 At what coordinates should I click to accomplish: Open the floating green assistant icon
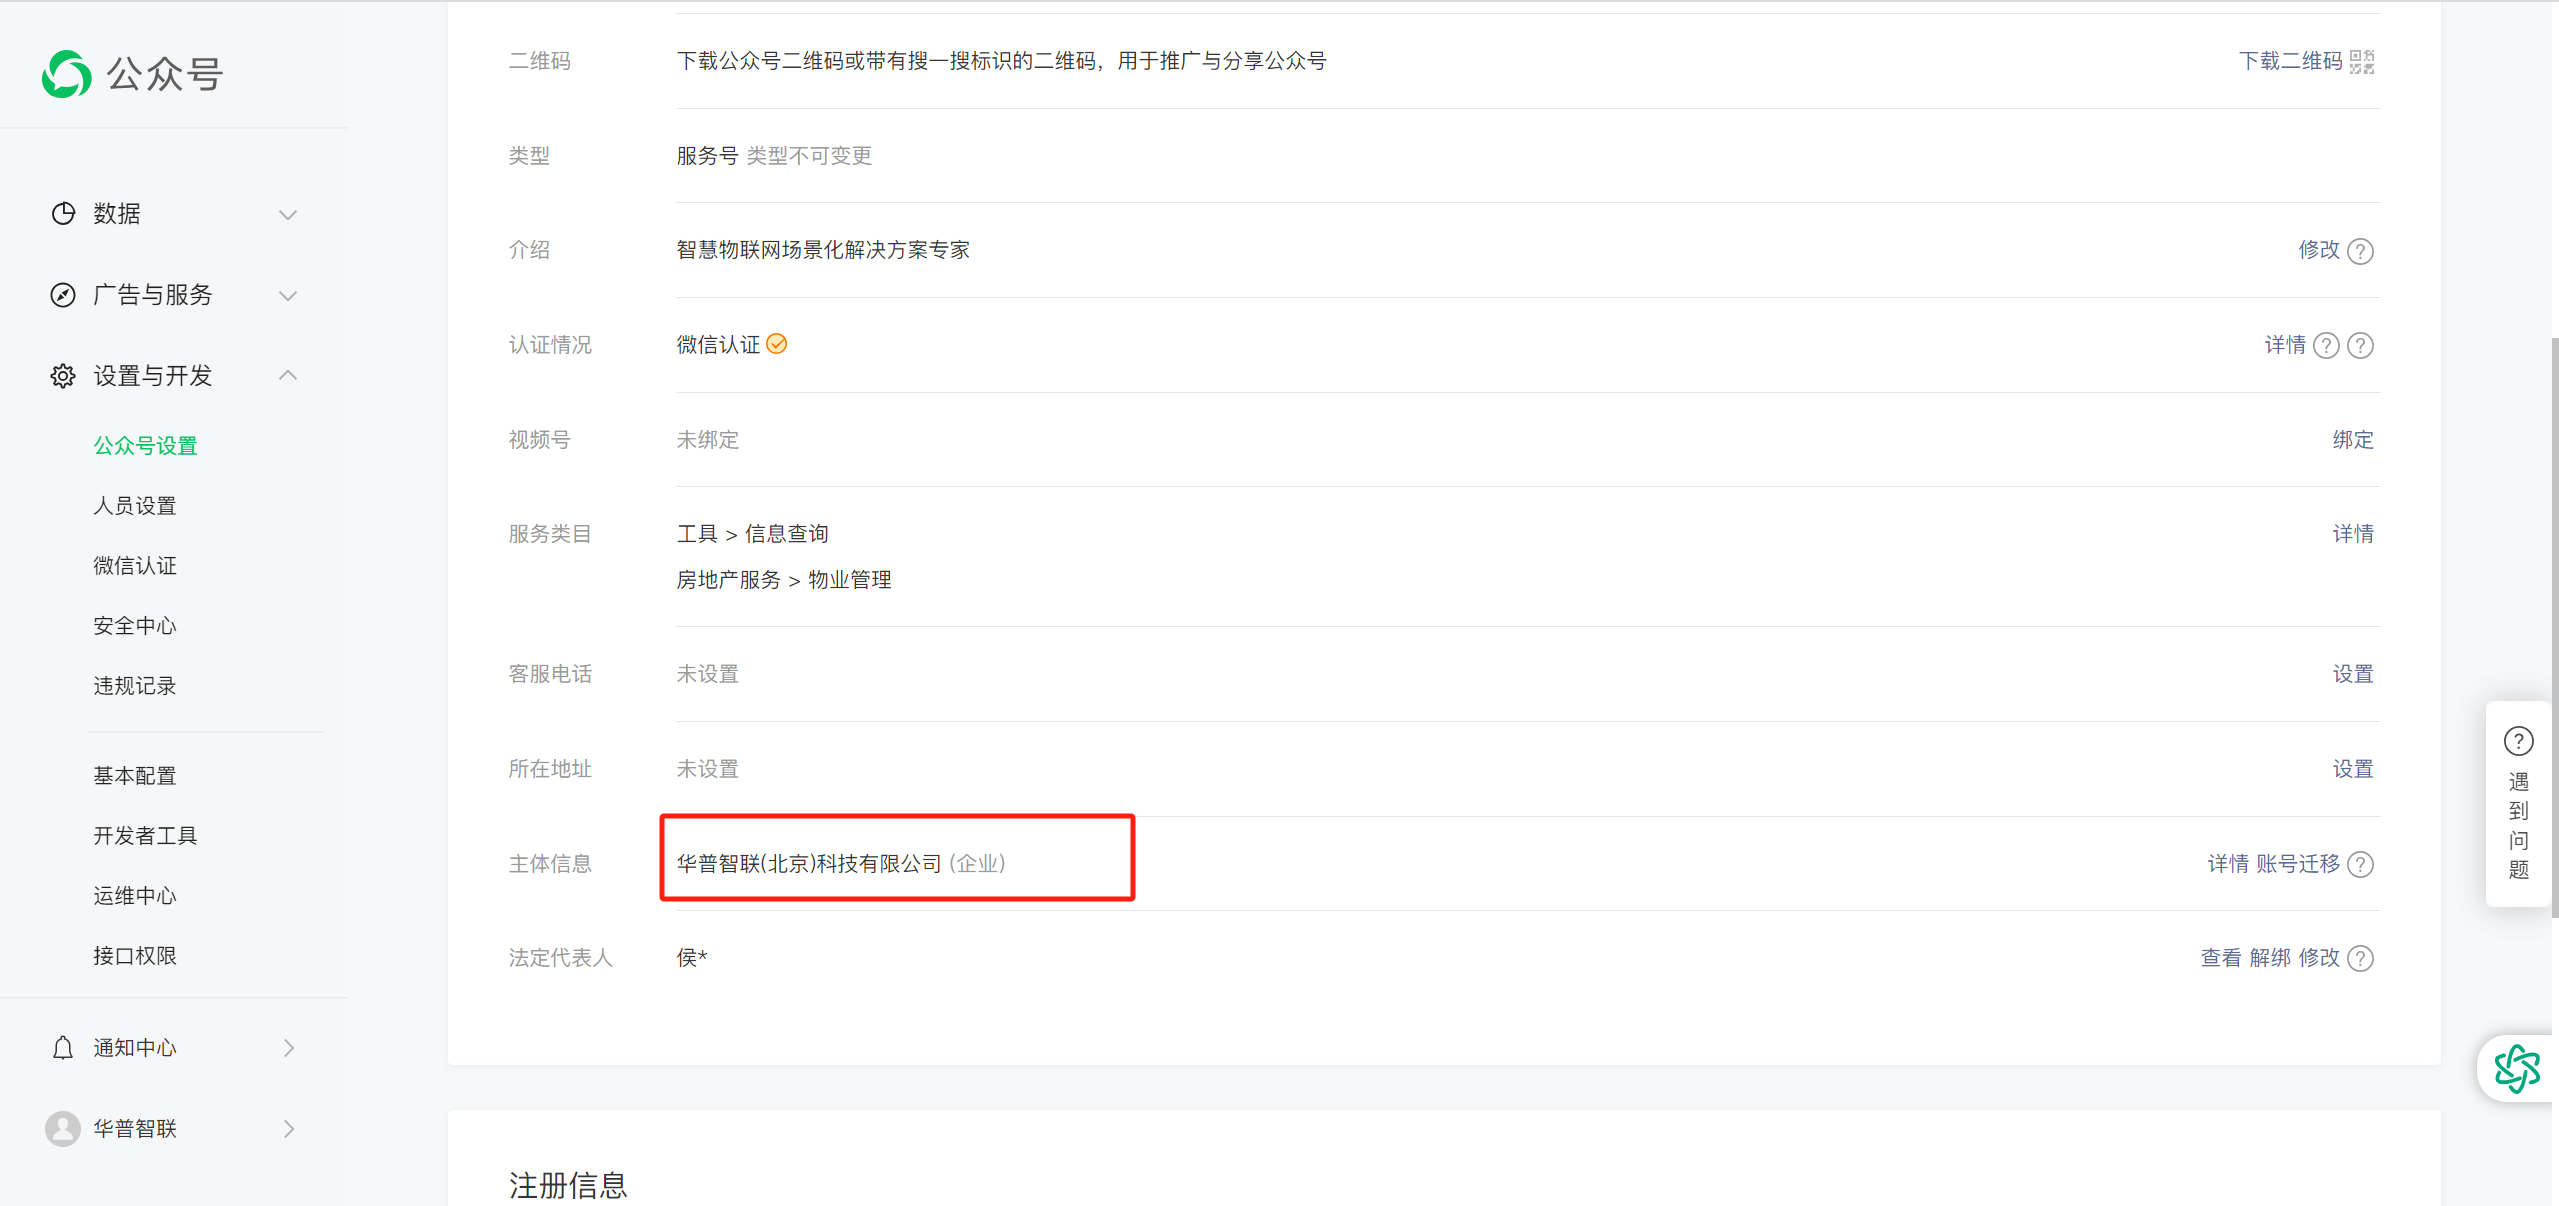pyautogui.click(x=2516, y=1068)
